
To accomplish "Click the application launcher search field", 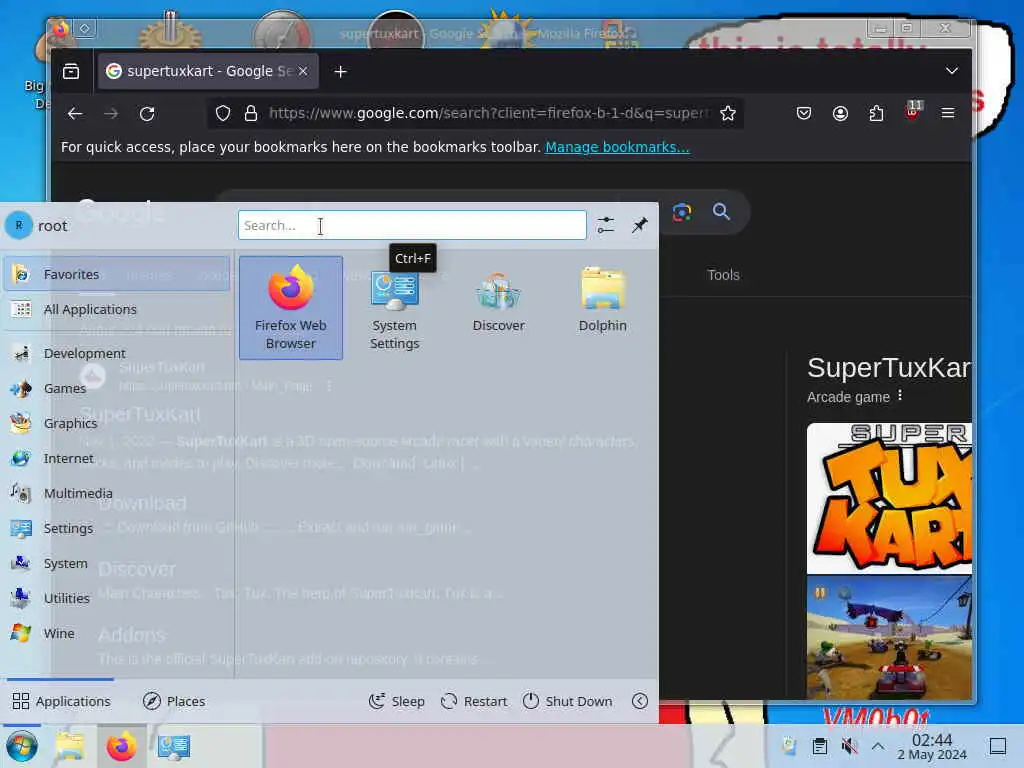I will 412,225.
